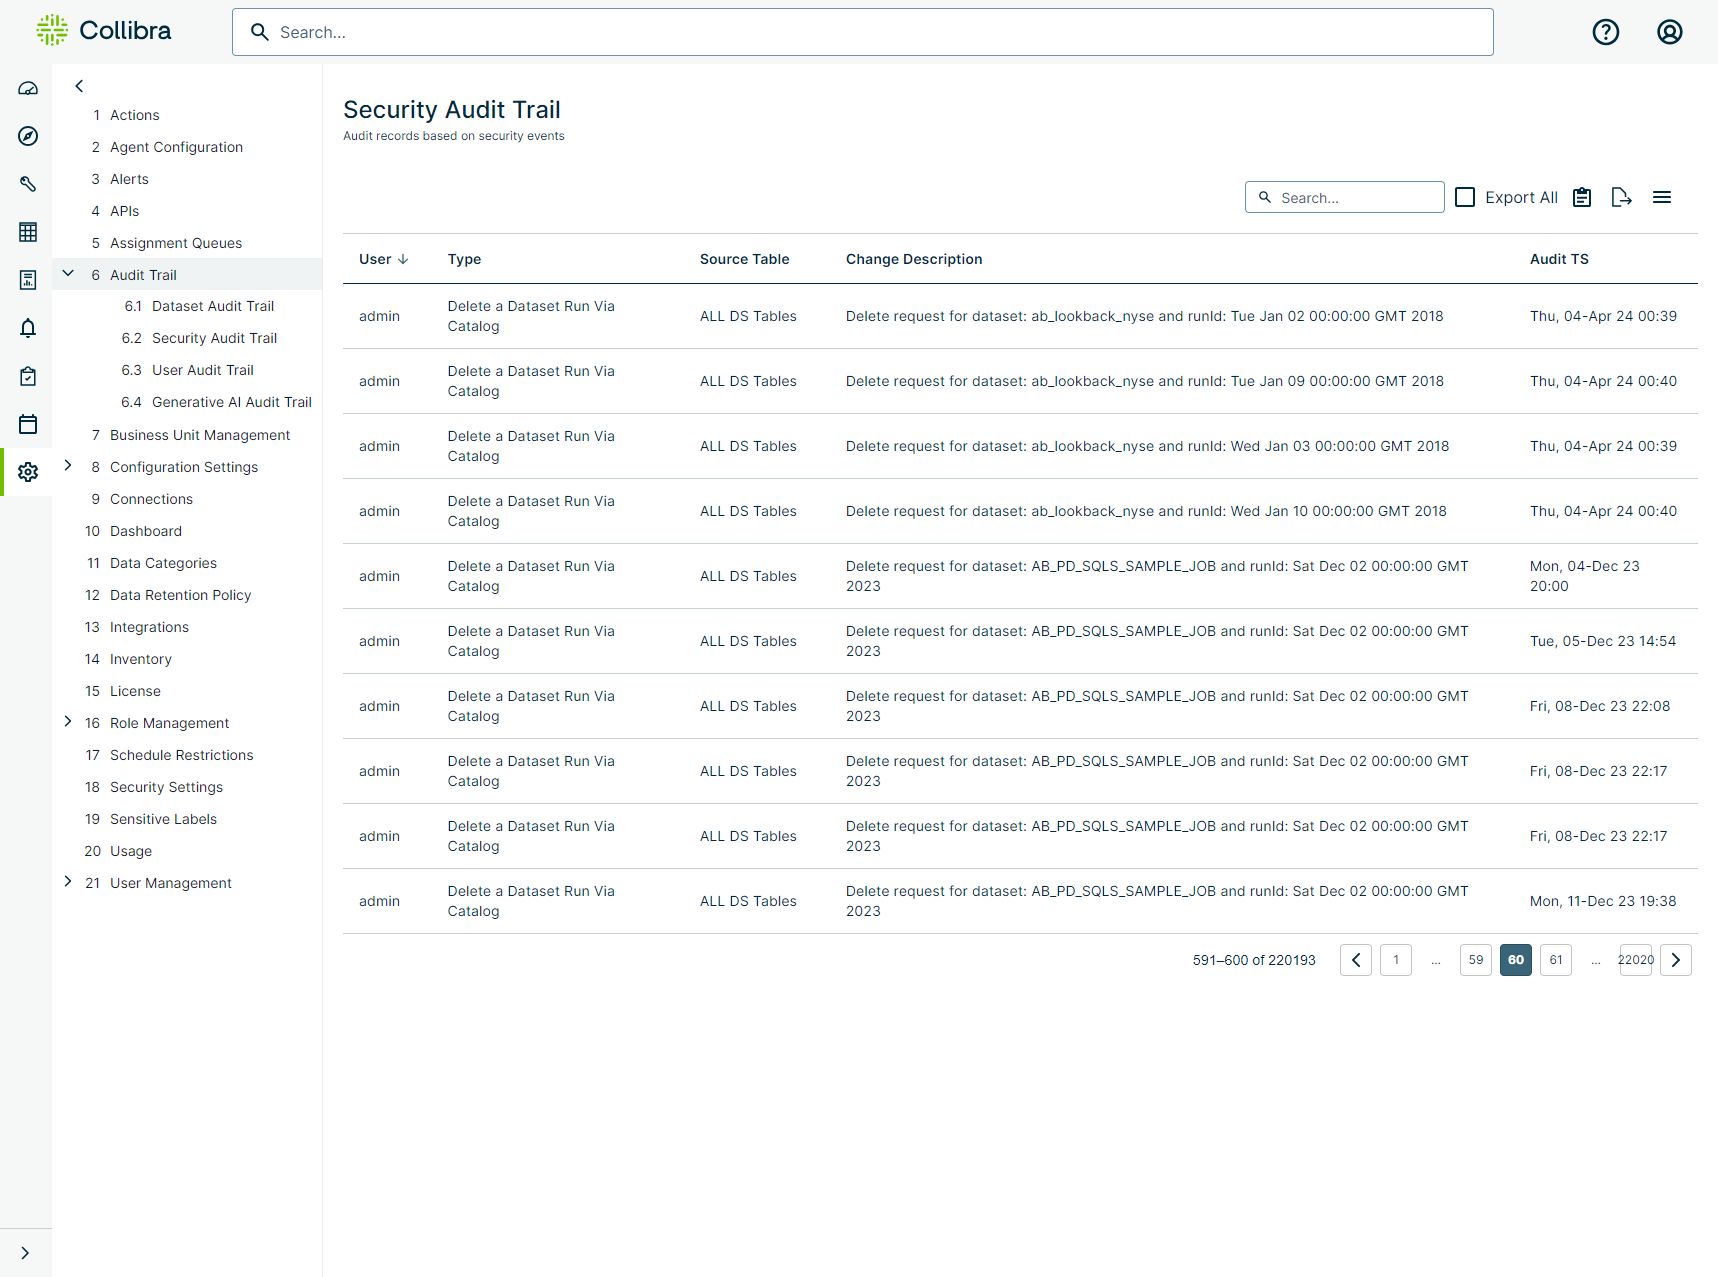Go to previous page arrow
The image size is (1718, 1277).
(x=1356, y=960)
